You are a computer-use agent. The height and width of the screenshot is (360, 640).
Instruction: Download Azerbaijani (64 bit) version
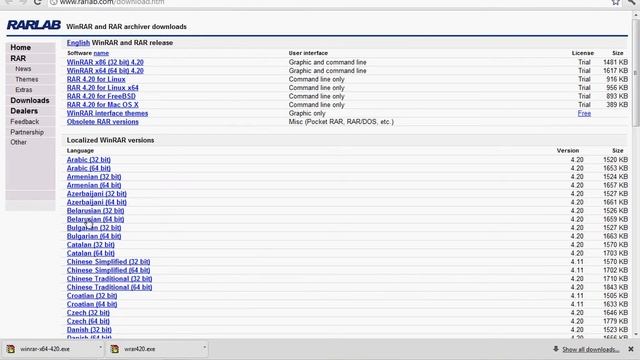pyautogui.click(x=97, y=202)
